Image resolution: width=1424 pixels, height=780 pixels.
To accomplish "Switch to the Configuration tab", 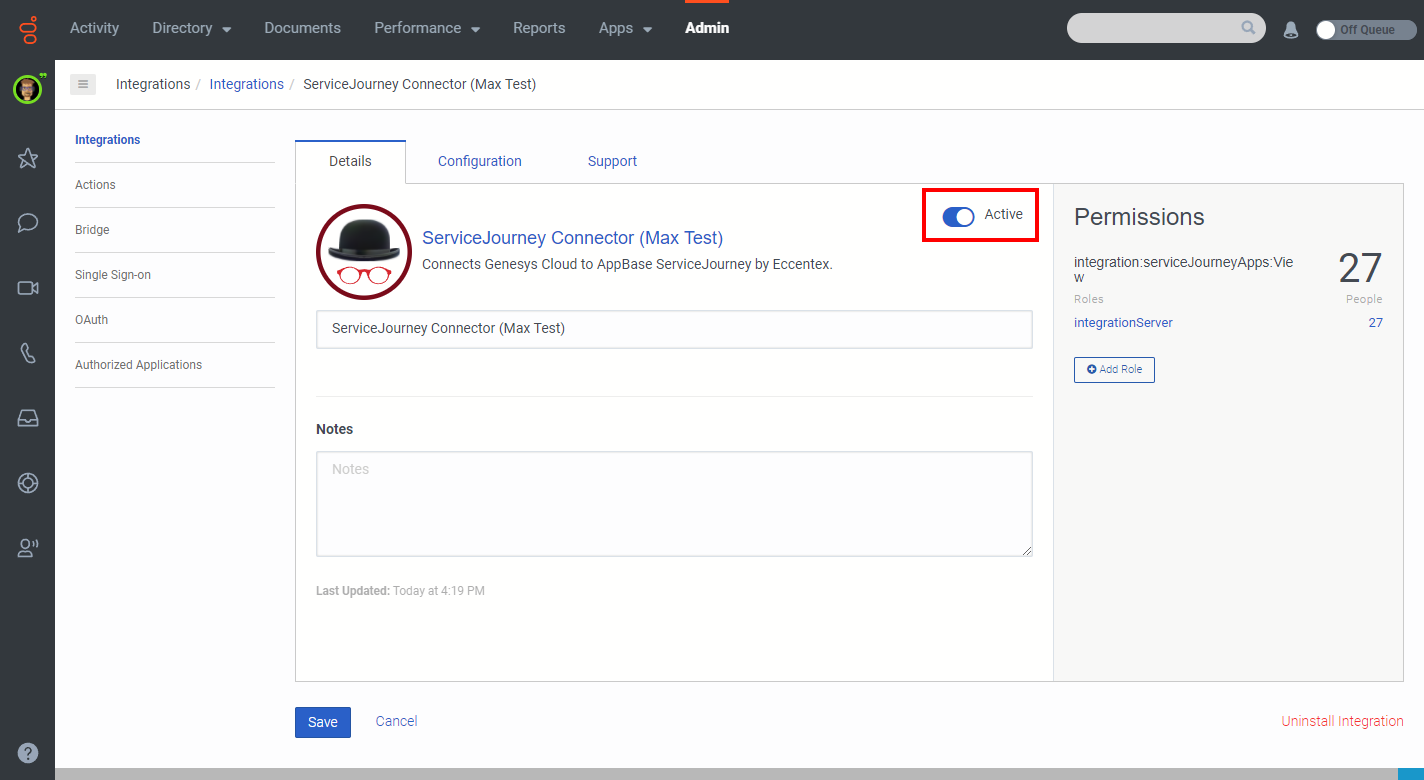I will (480, 161).
